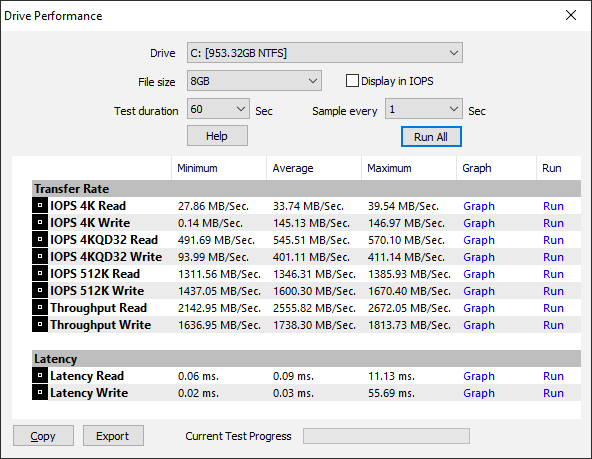Screen dimensions: 592x459
Task: Select the Latency group header
Action: (x=306, y=359)
